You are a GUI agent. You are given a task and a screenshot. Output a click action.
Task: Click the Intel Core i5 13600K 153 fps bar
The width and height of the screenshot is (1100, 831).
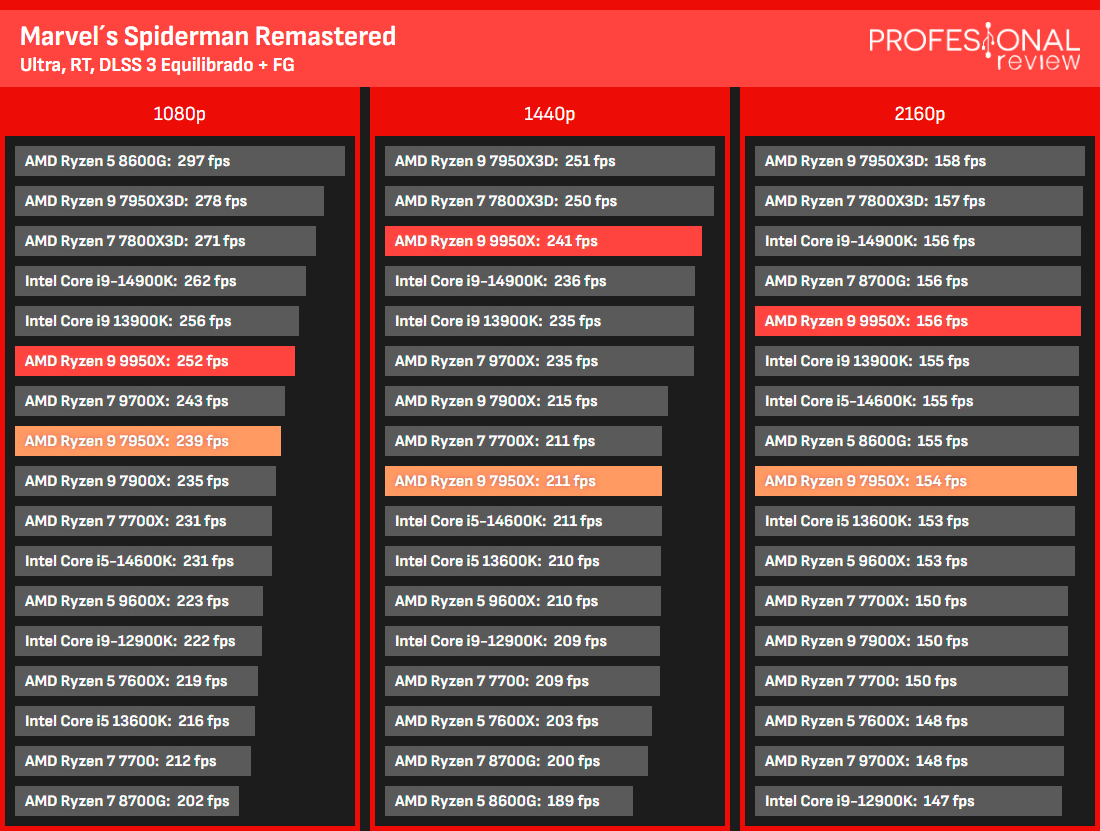tap(915, 520)
